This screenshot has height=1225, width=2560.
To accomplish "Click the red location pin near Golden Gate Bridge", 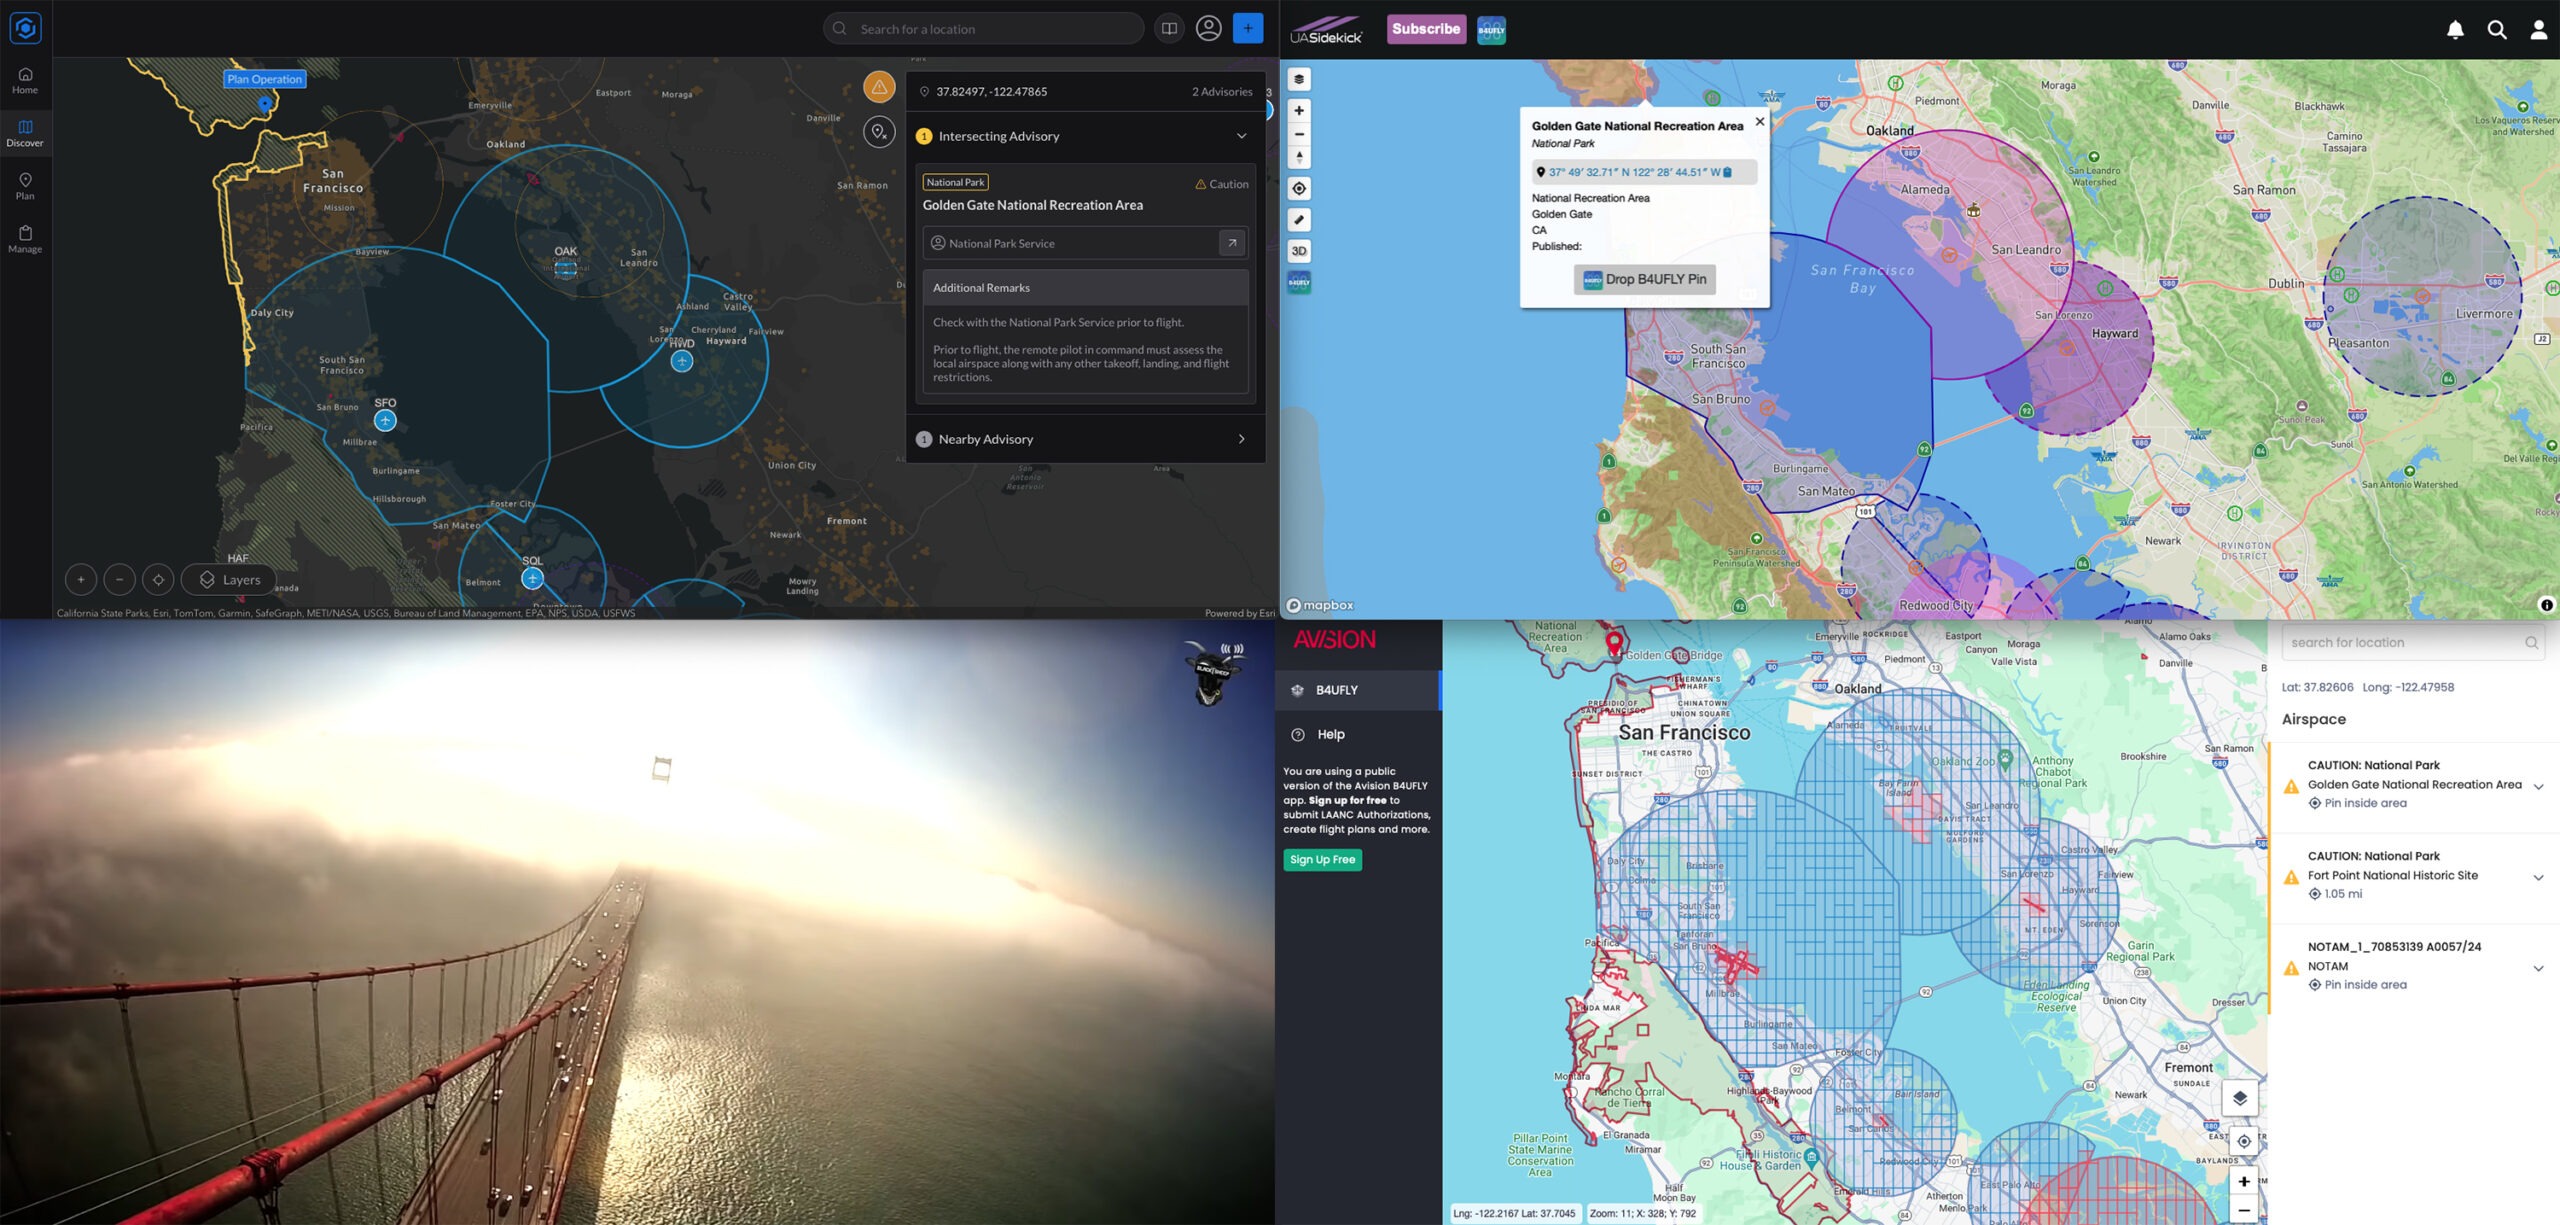I will pos(1614,642).
